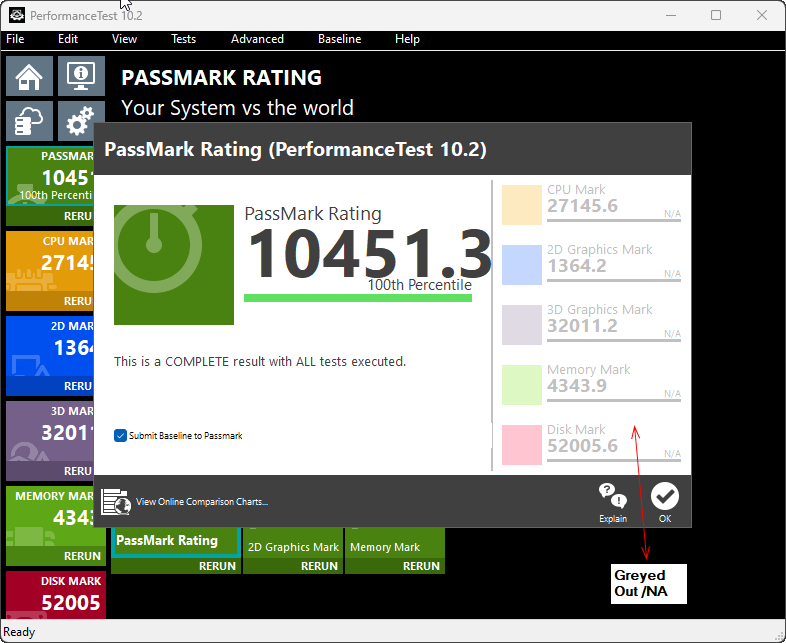
Task: Toggle Submit Baseline to Passmark checkbox
Action: 120,436
